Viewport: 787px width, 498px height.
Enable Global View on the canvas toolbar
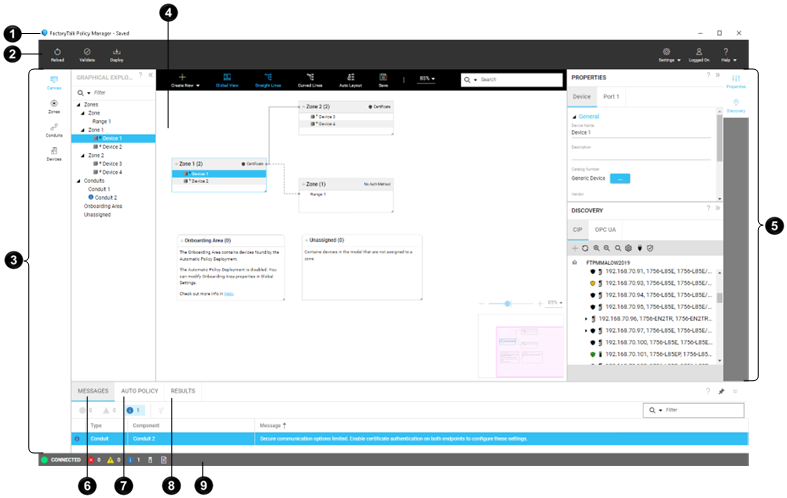click(227, 80)
